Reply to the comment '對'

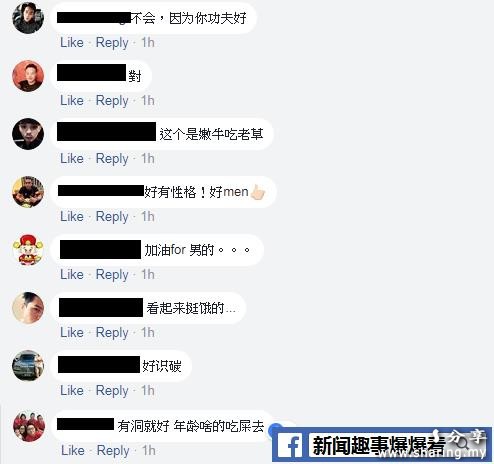point(112,101)
